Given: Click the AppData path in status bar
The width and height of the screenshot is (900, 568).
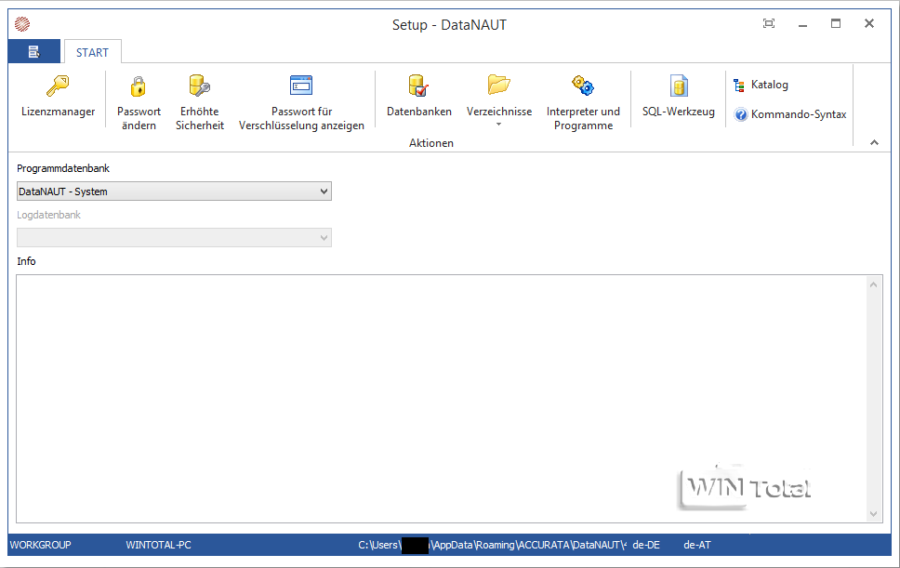Looking at the screenshot, I should click(492, 545).
